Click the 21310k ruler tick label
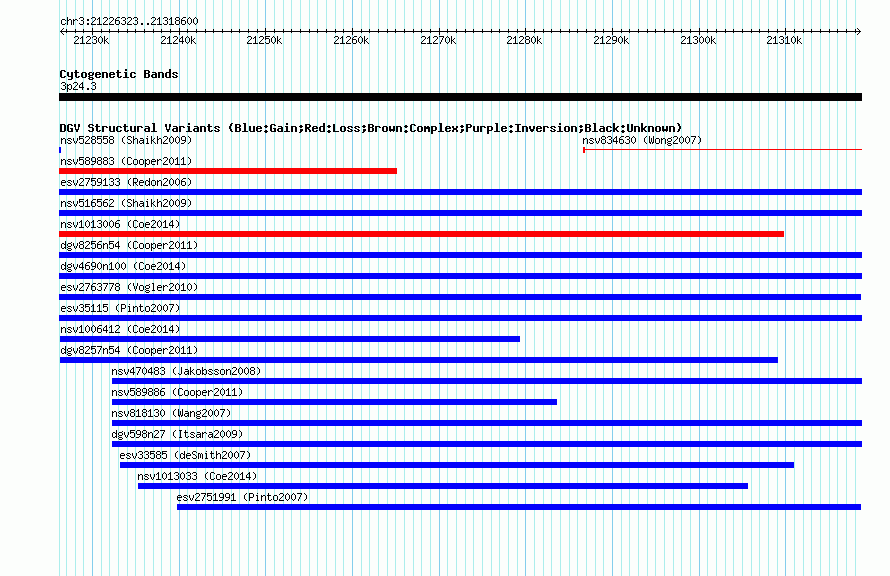The height and width of the screenshot is (576, 890). coord(784,40)
